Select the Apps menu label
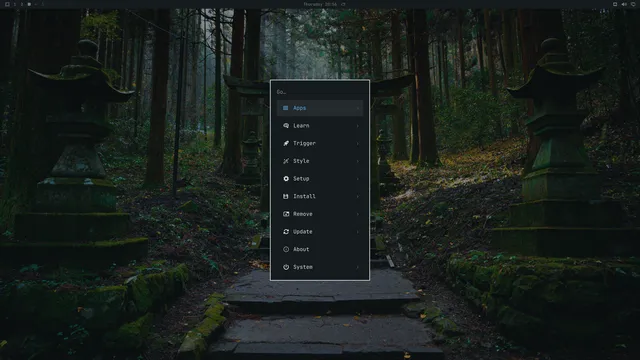Viewport: 640px width, 360px height. click(299, 108)
